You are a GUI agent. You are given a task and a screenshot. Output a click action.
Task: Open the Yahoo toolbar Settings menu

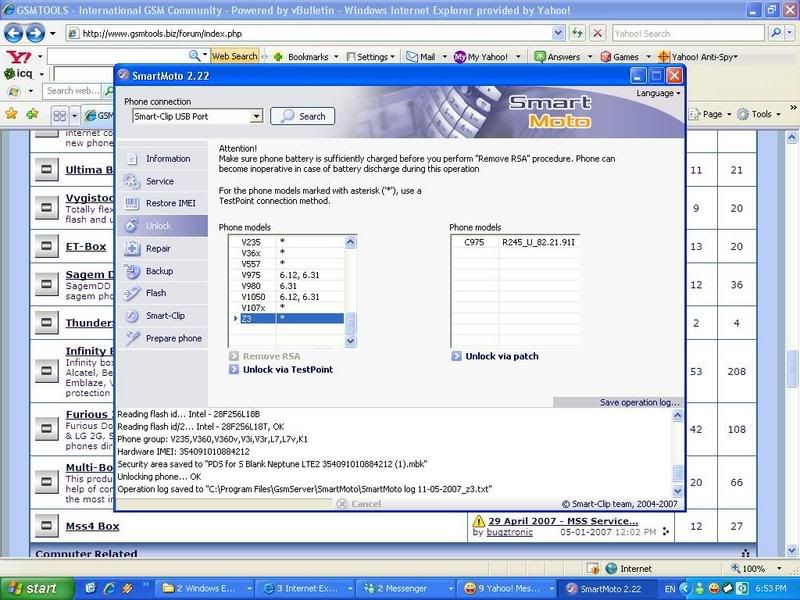click(x=371, y=57)
